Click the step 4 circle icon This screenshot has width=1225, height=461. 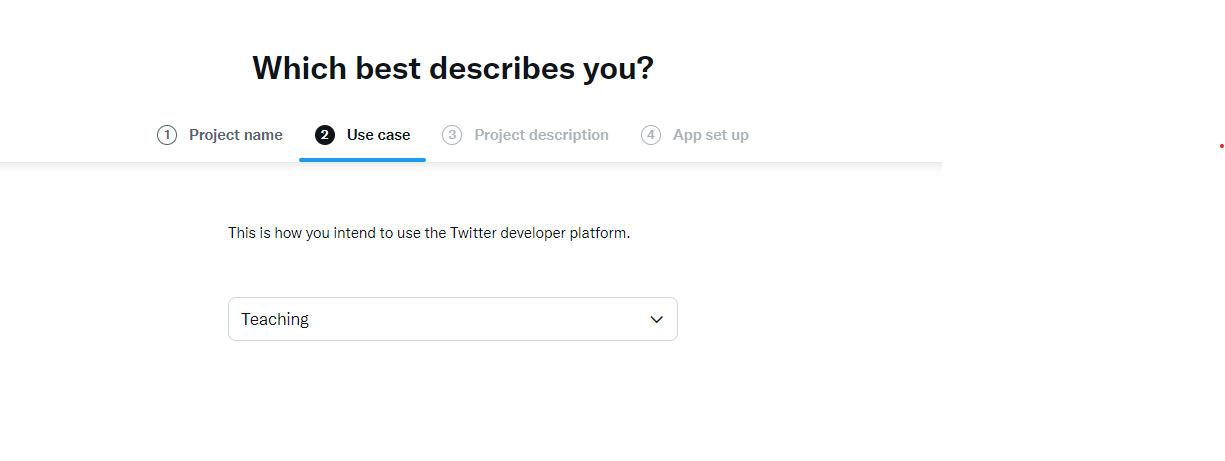click(651, 135)
